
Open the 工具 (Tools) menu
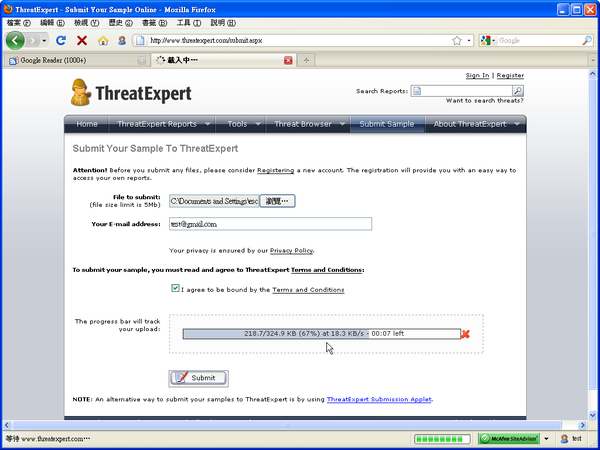click(189, 23)
